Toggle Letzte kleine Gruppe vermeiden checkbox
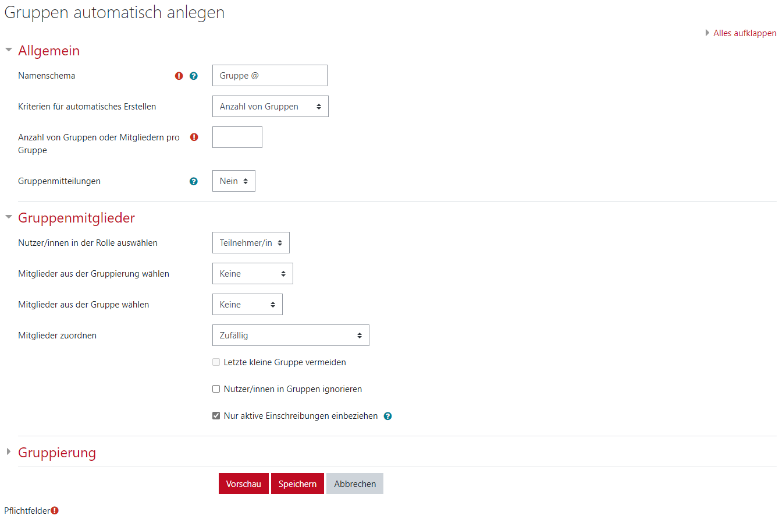The image size is (779, 519). click(216, 362)
